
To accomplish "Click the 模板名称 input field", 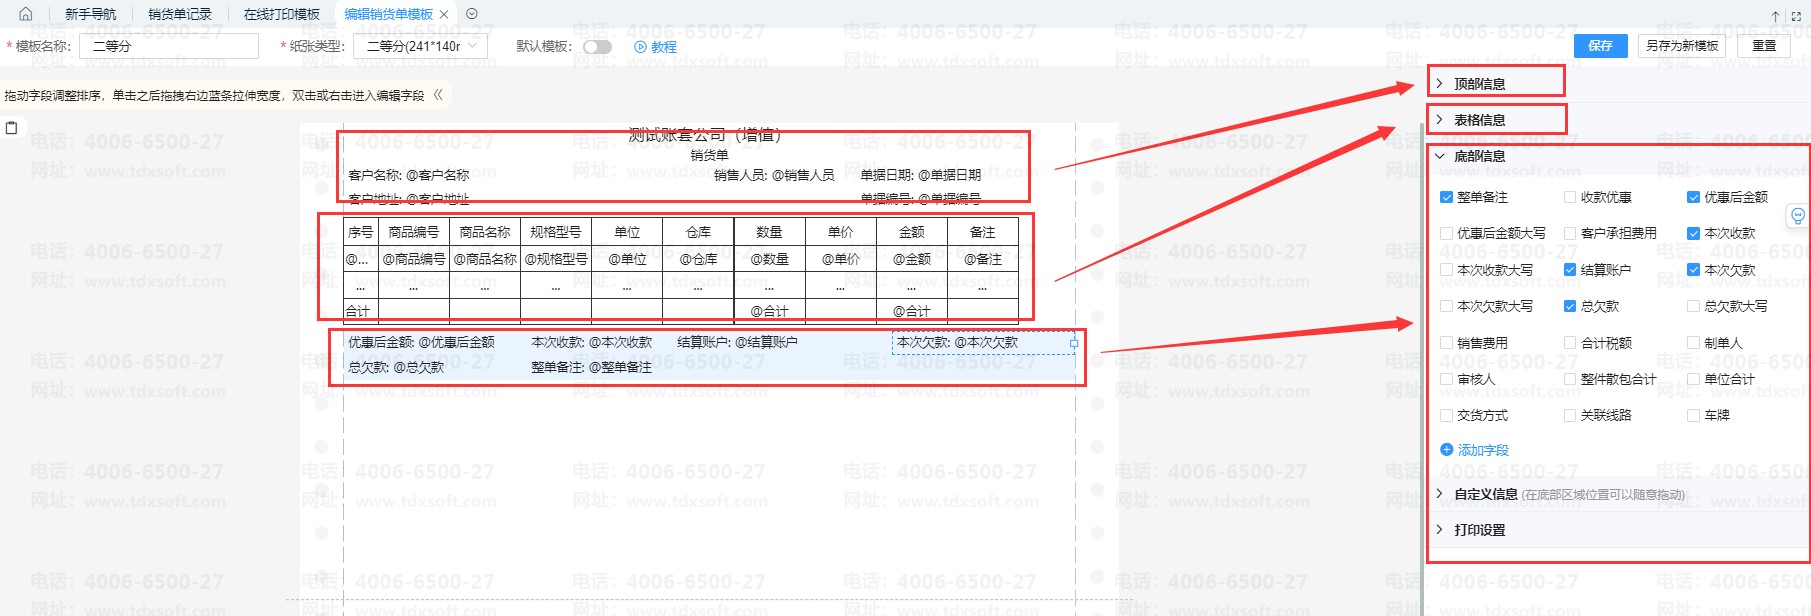I will (169, 46).
